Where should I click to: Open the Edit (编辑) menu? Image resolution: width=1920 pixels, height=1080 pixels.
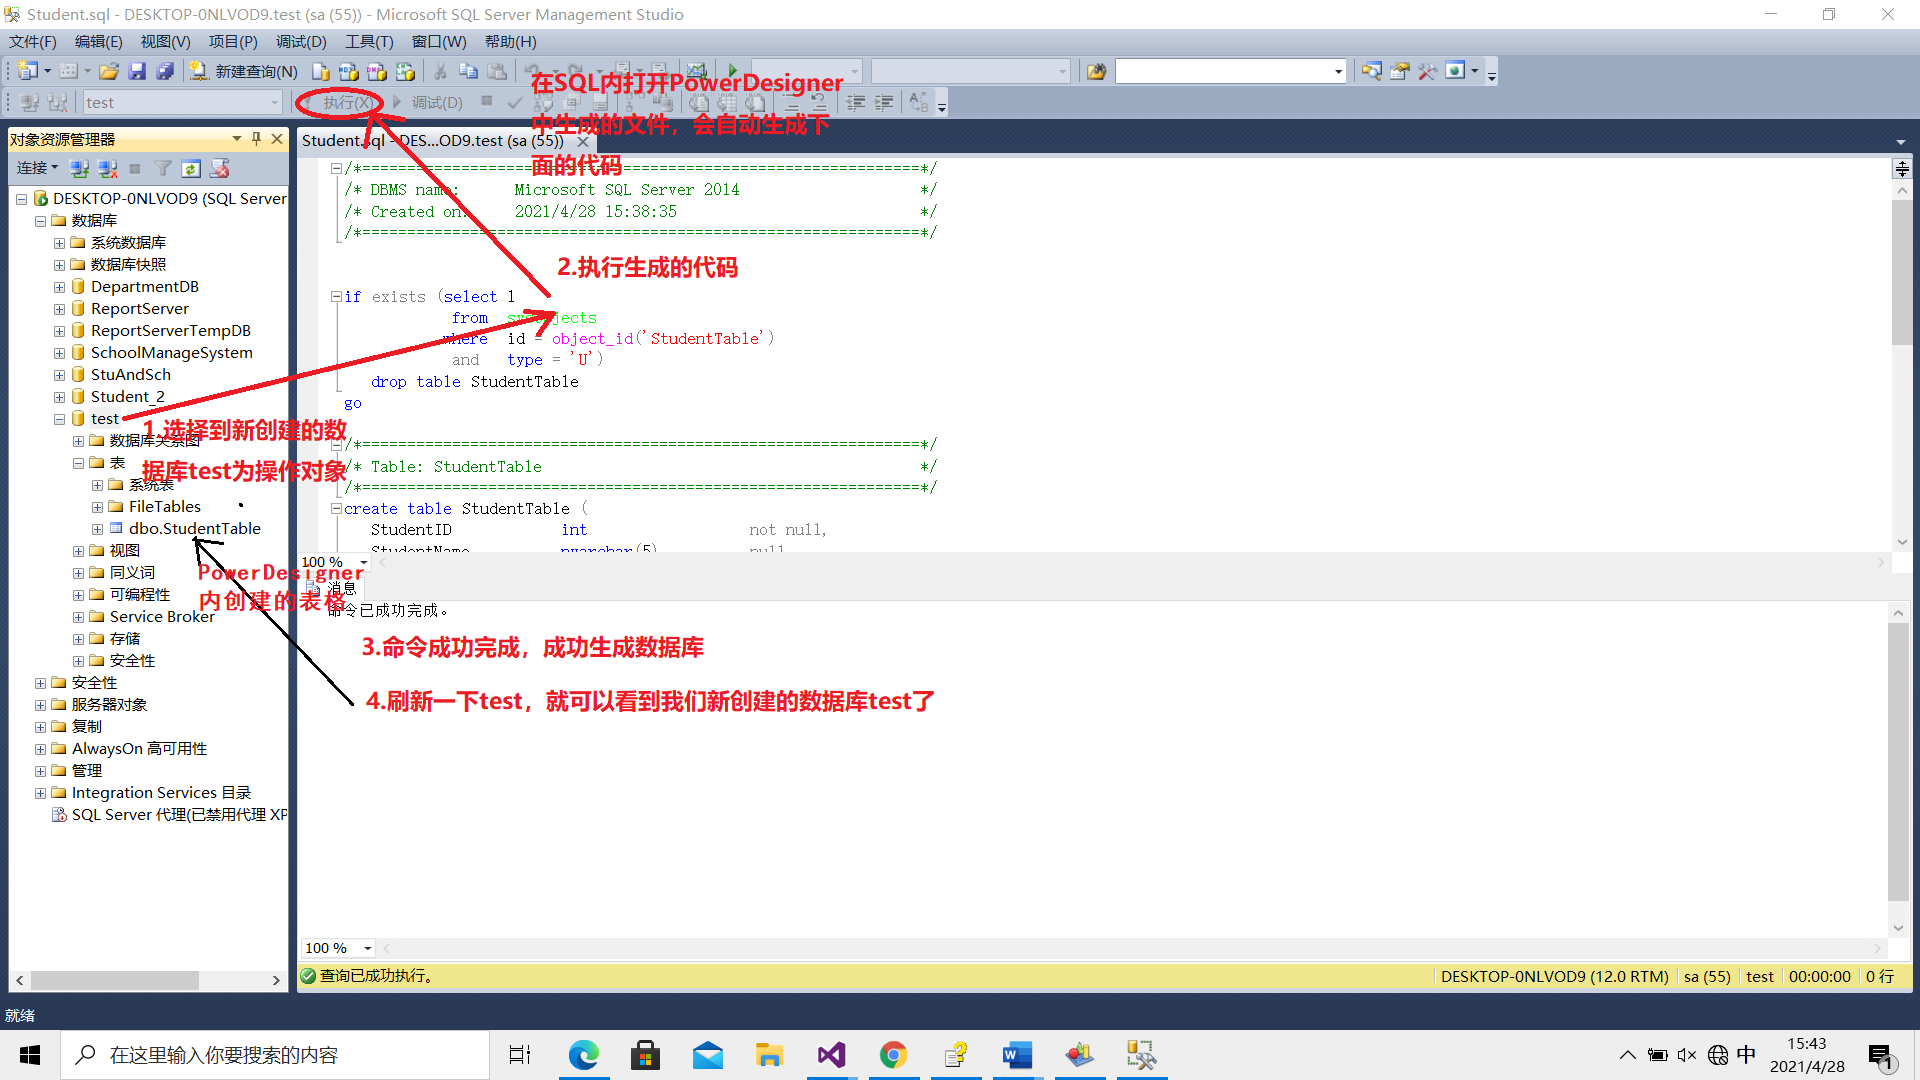(x=98, y=41)
